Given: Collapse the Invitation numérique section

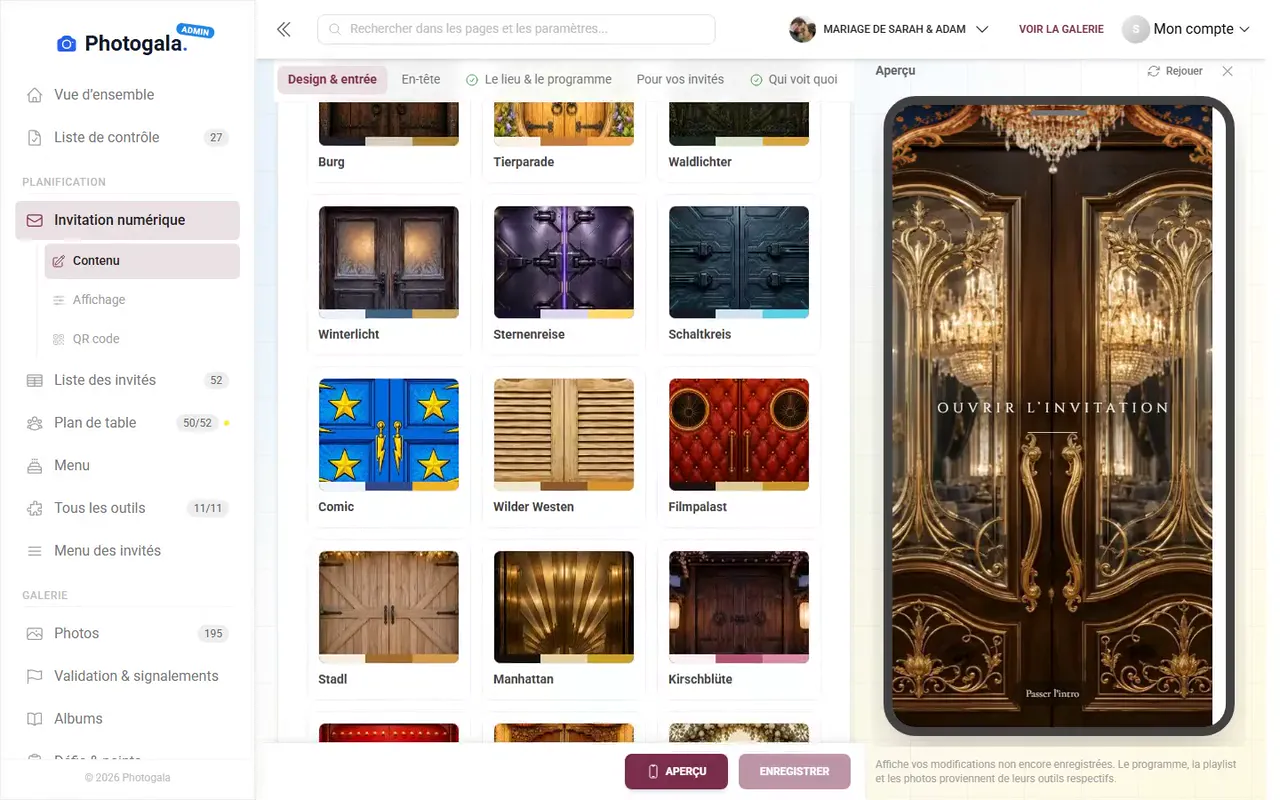Looking at the screenshot, I should [128, 220].
